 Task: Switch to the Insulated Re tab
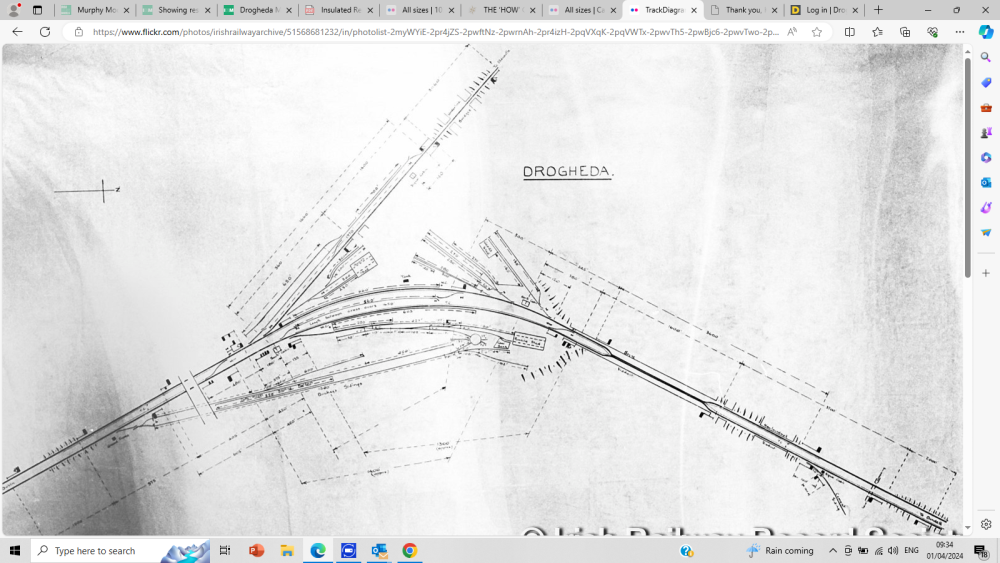tap(338, 10)
